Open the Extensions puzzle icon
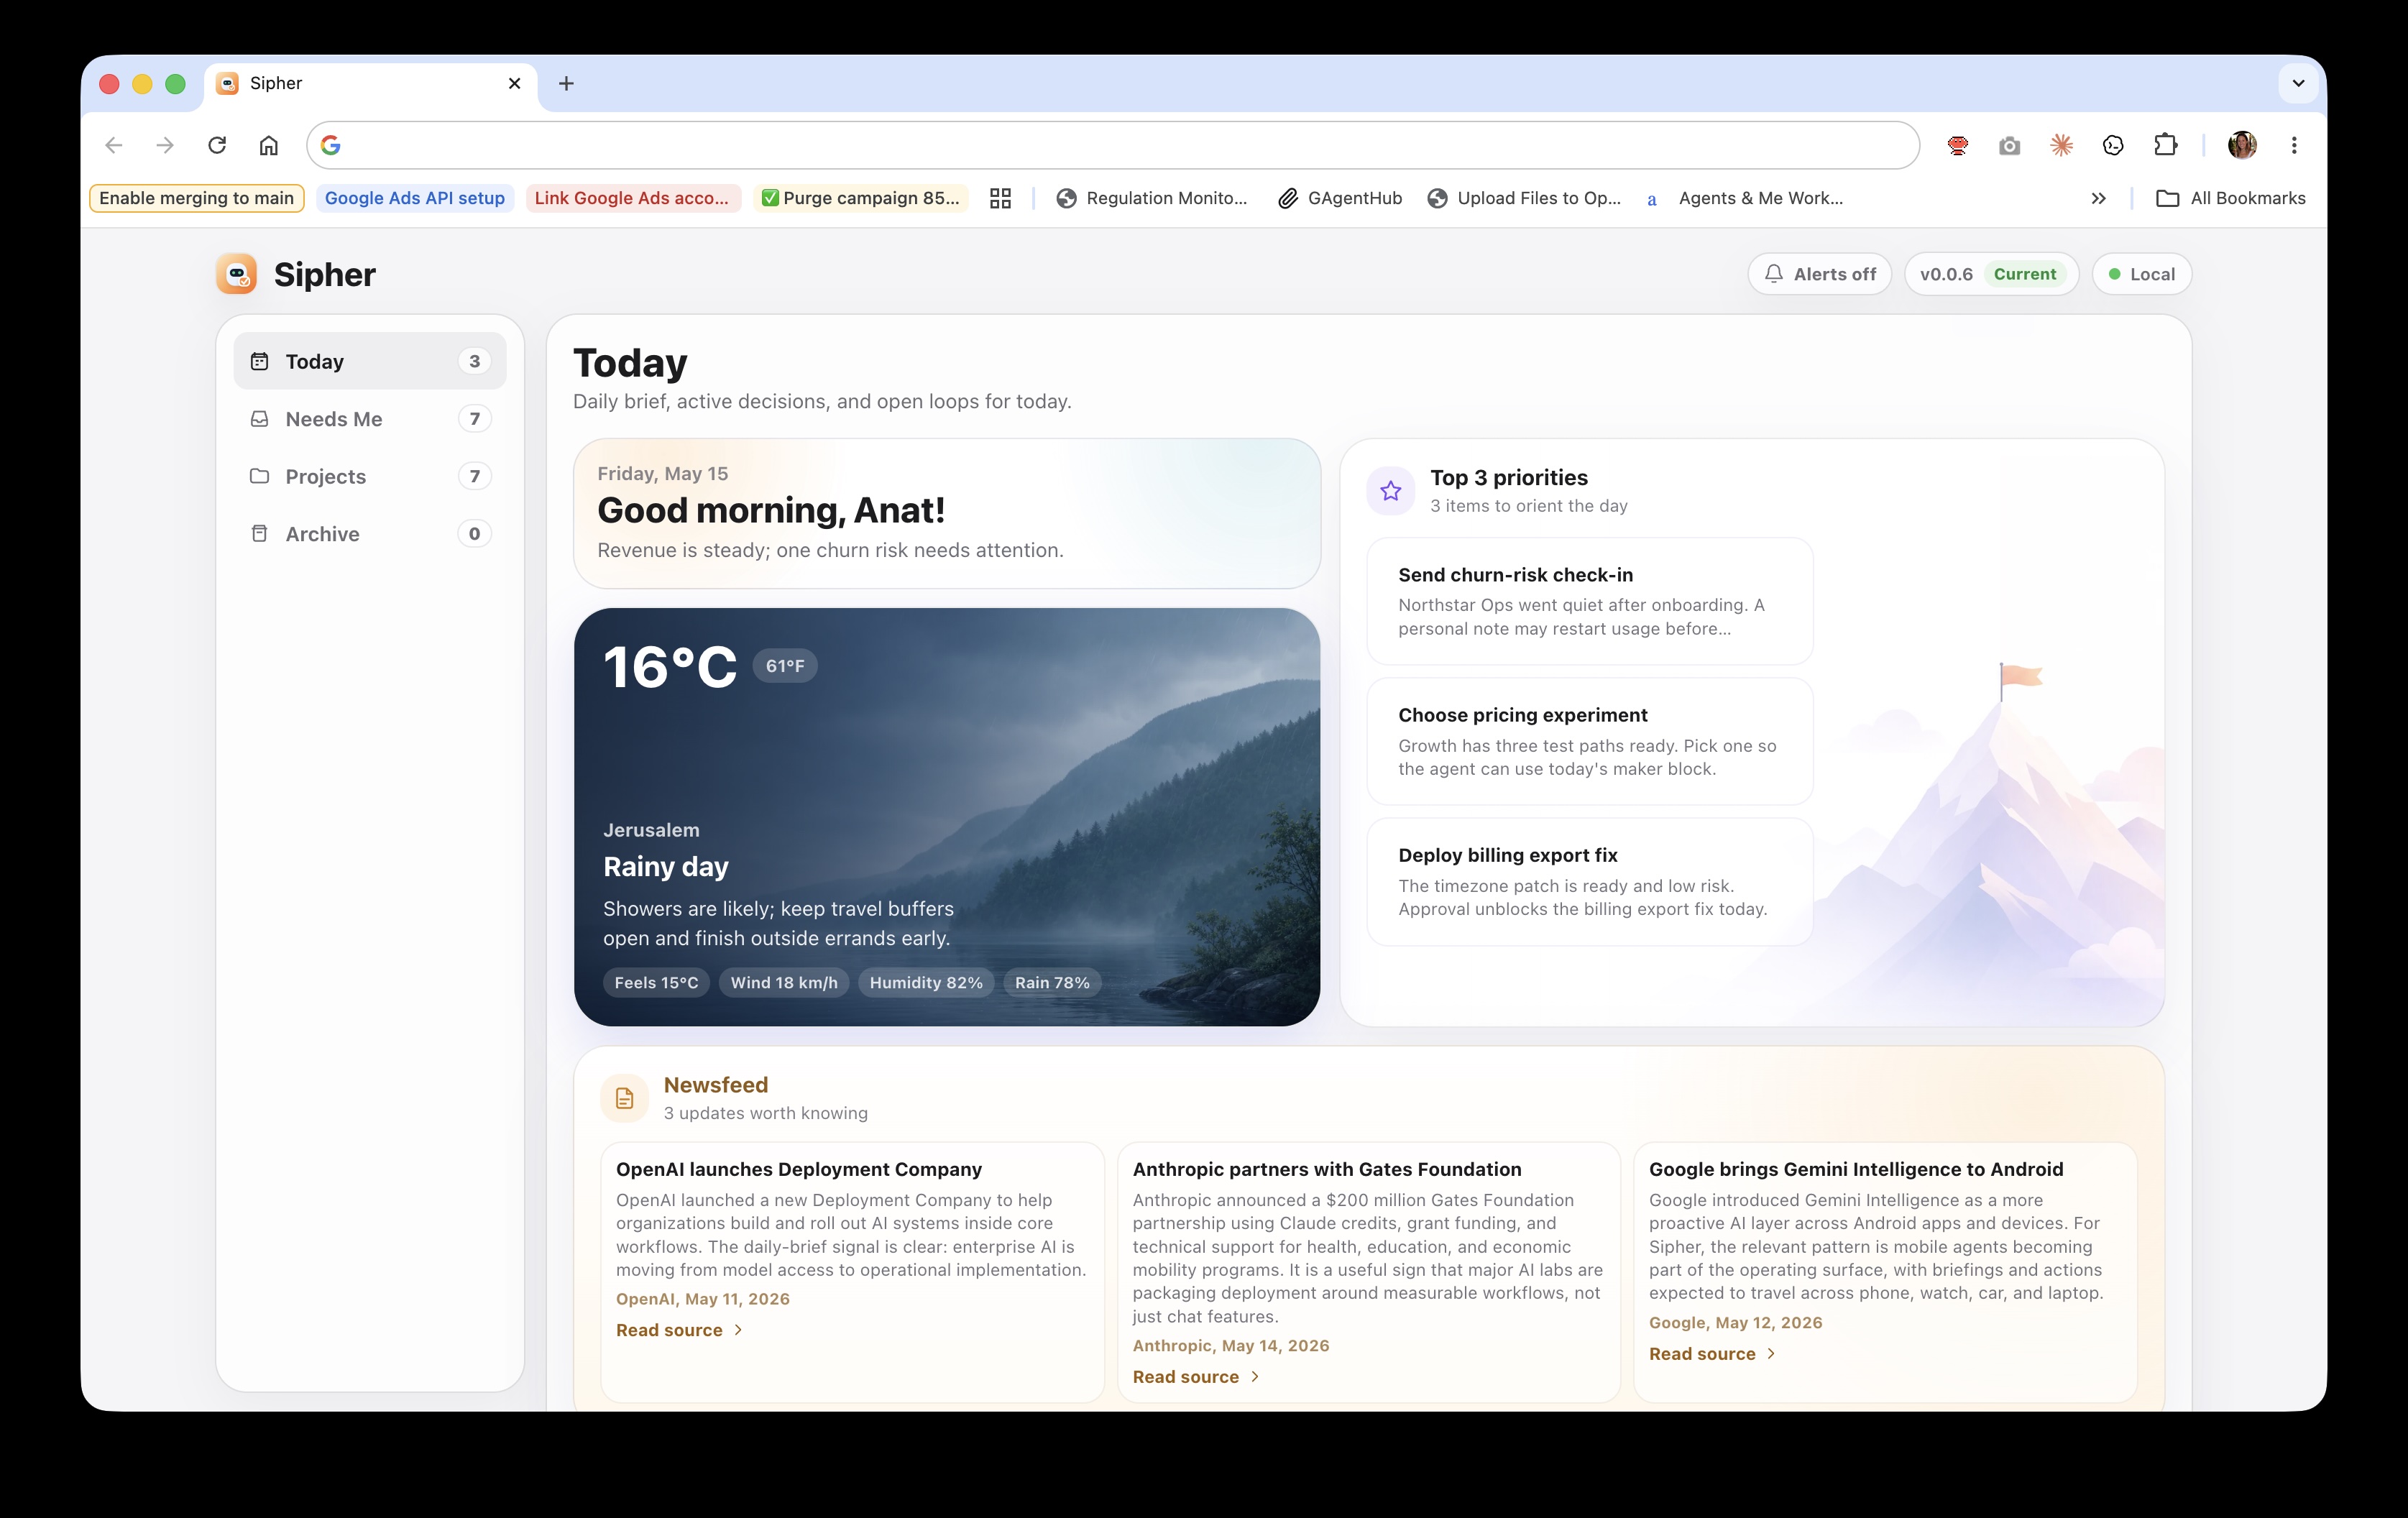The image size is (2408, 1518). click(x=2165, y=145)
